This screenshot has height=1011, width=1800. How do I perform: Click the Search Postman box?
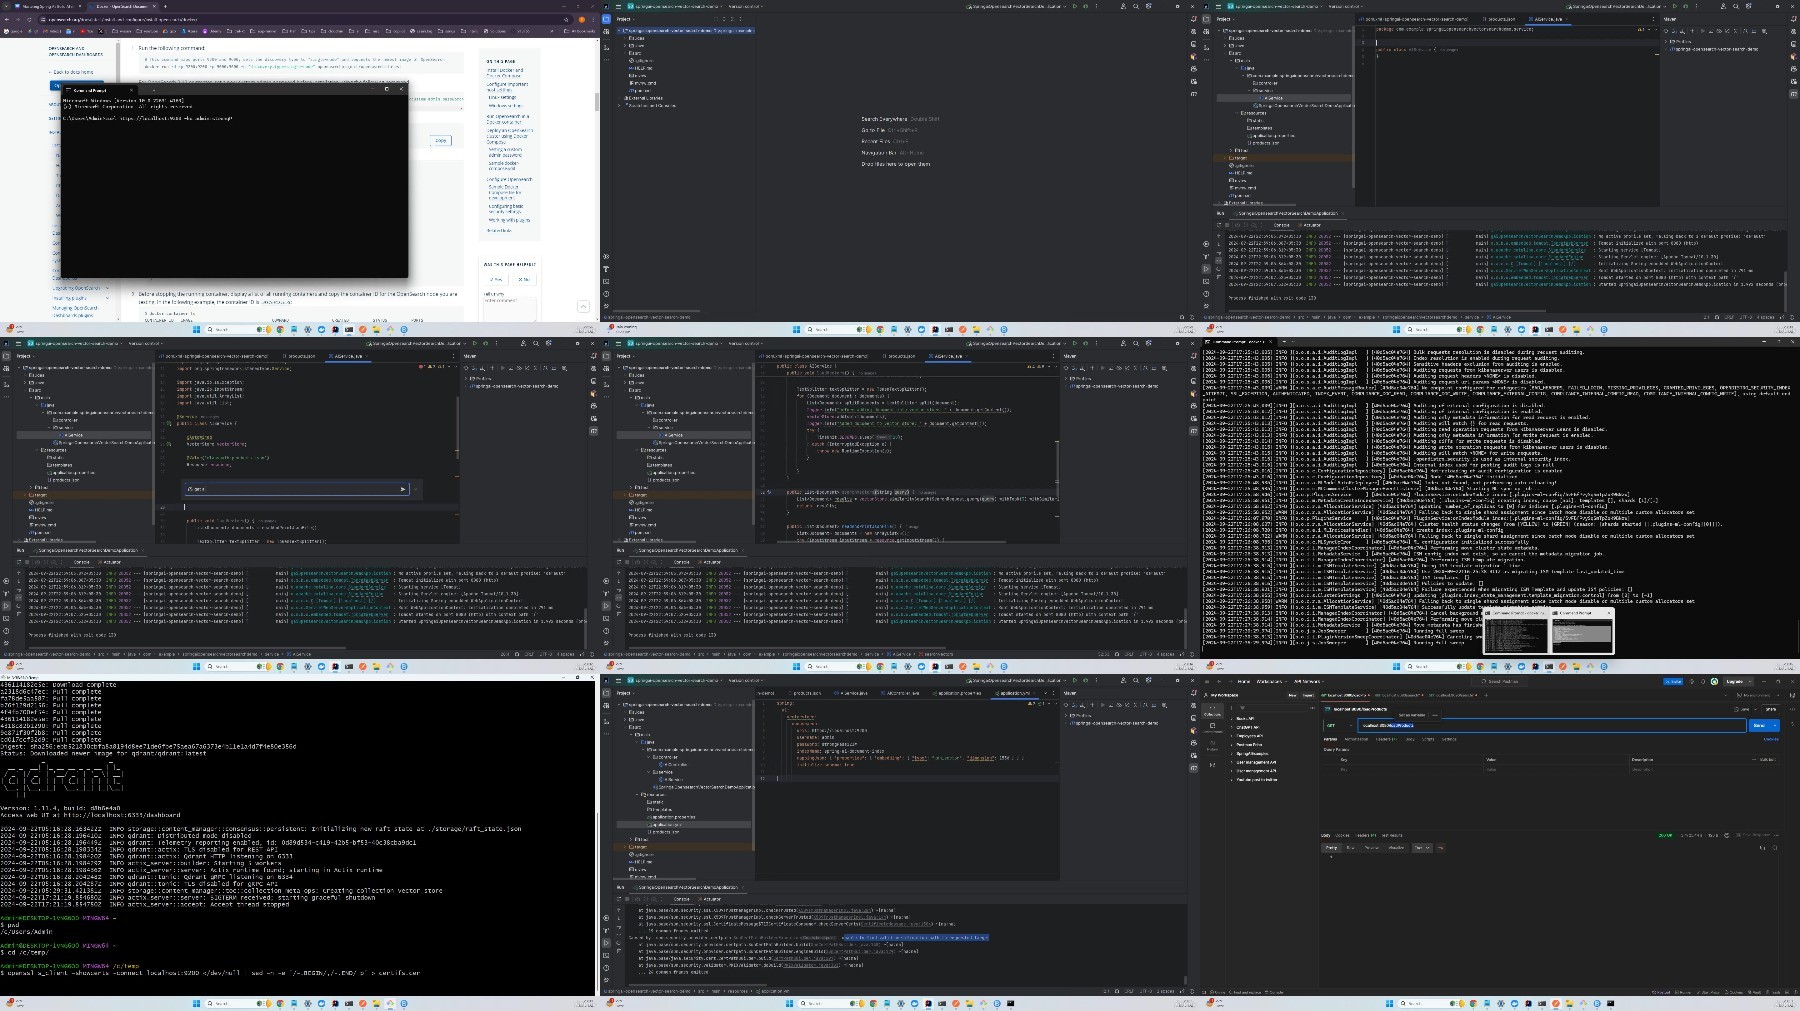[1499, 681]
